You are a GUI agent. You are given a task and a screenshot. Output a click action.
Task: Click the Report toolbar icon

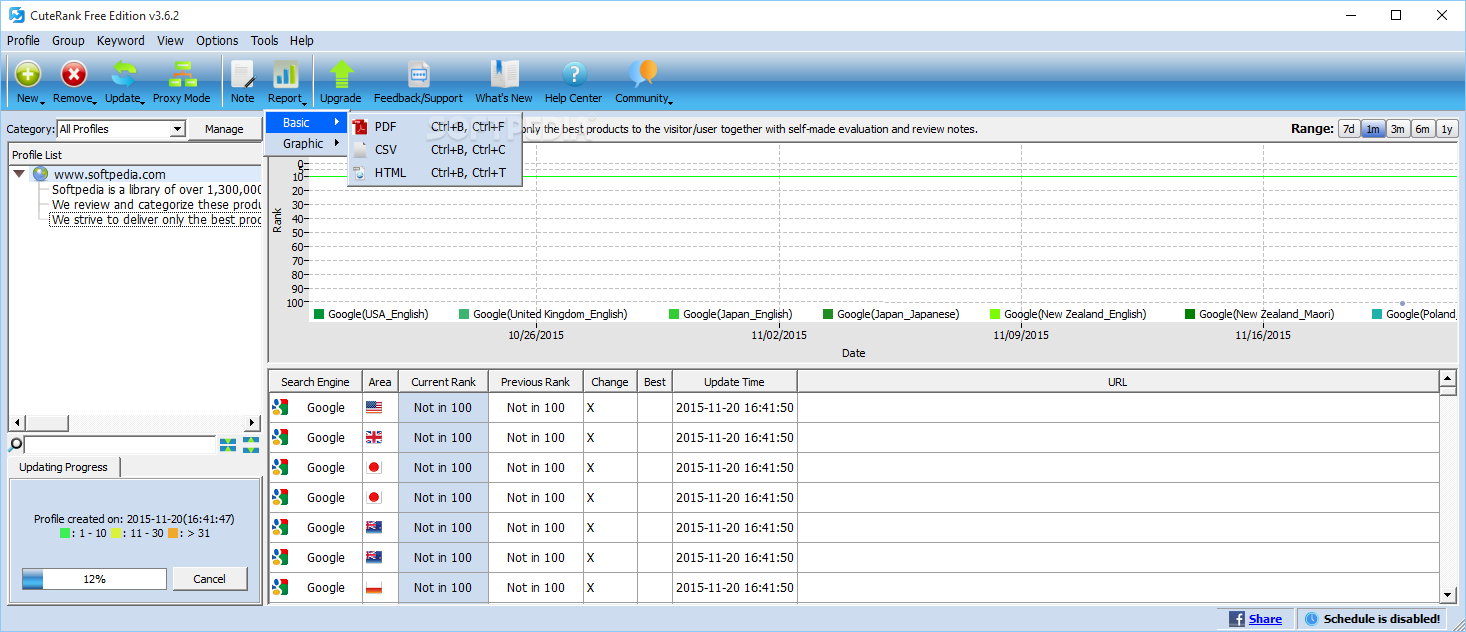click(x=286, y=74)
